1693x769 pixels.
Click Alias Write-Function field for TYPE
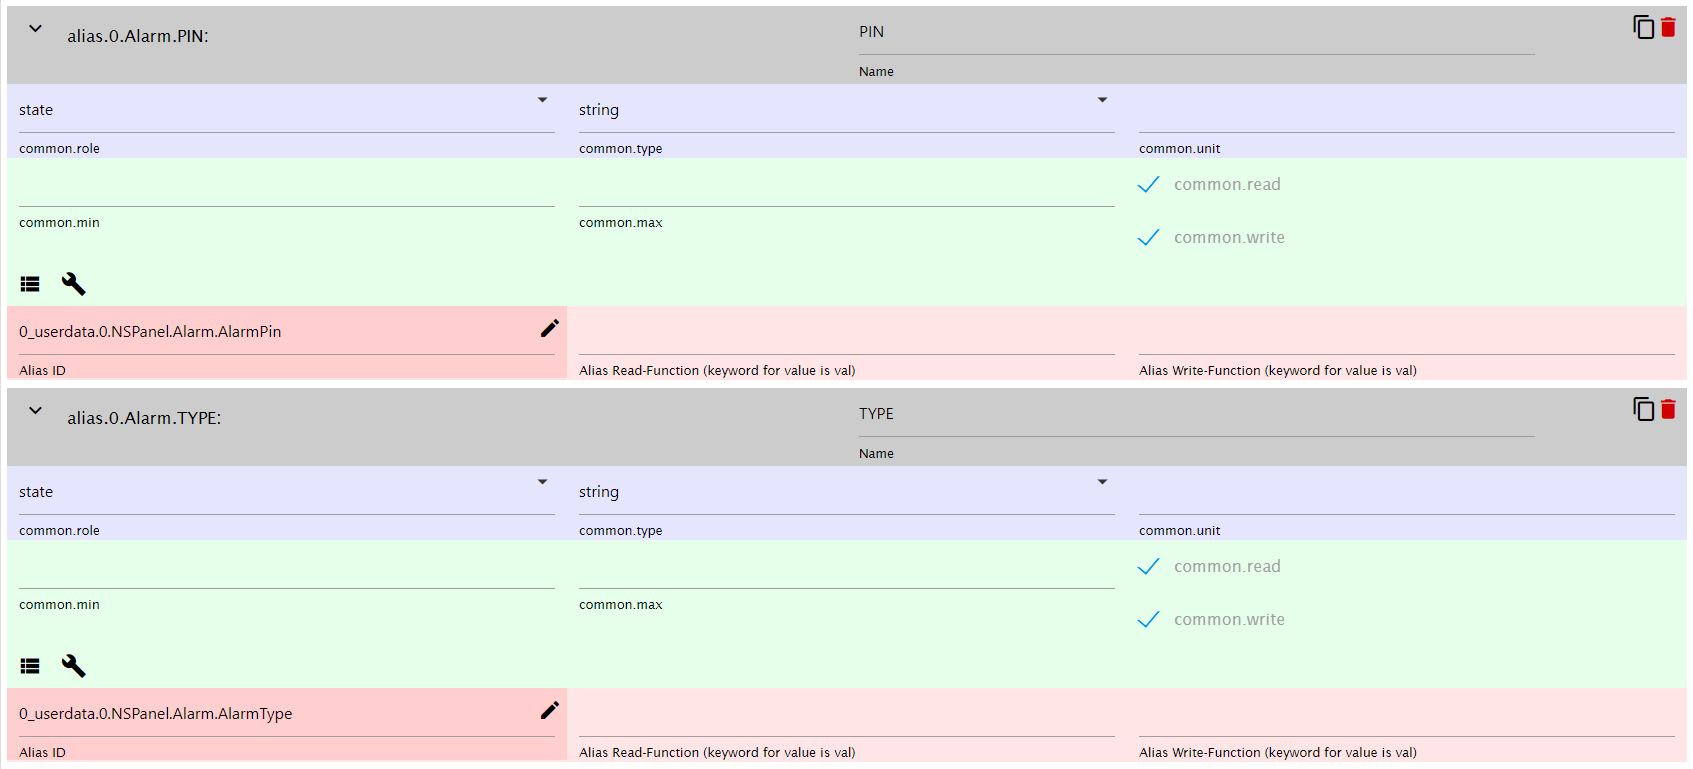point(1406,715)
